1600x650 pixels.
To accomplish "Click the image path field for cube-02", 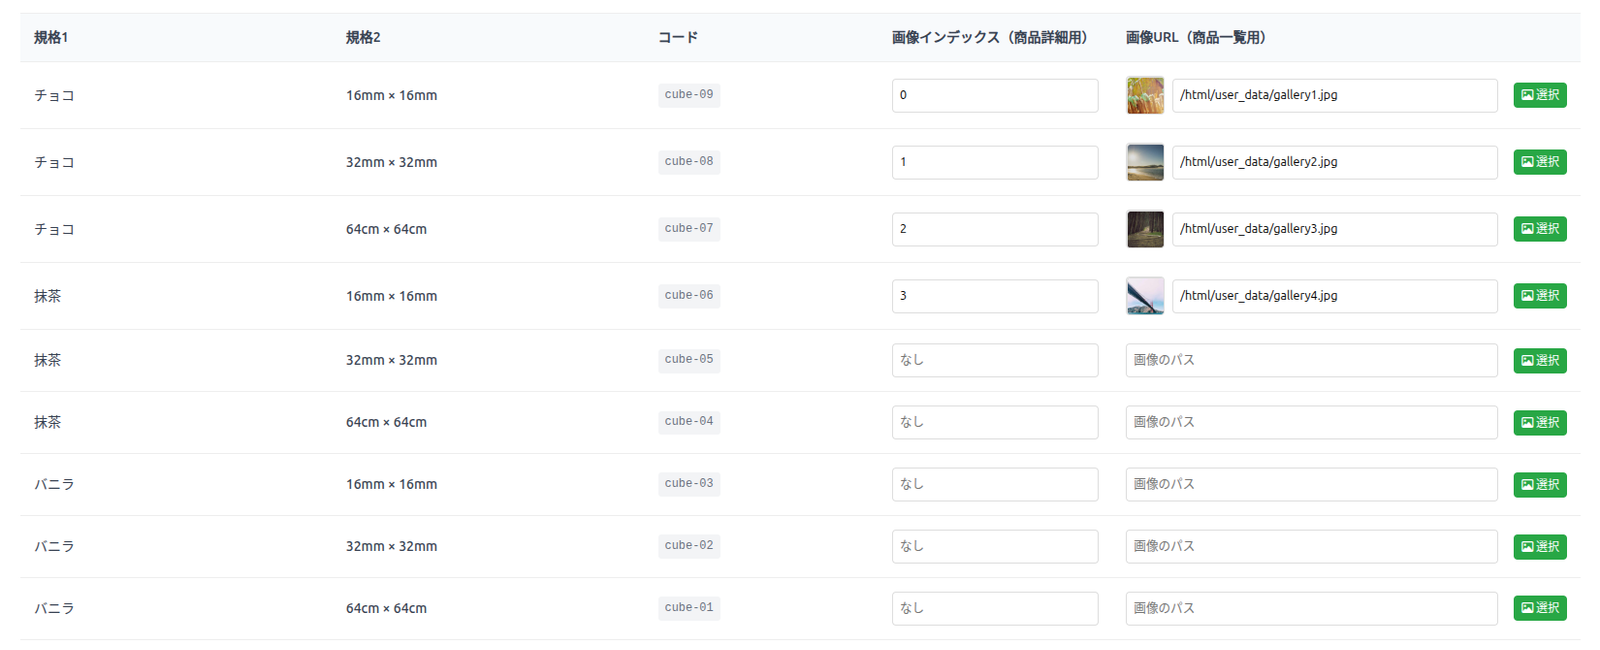I will pos(1312,546).
